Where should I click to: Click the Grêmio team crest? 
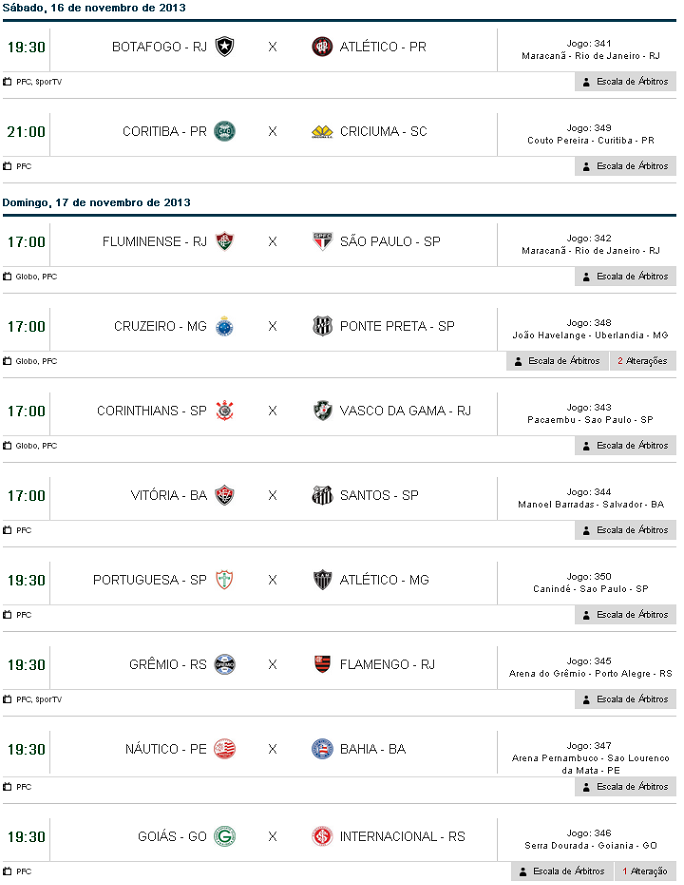click(x=224, y=664)
